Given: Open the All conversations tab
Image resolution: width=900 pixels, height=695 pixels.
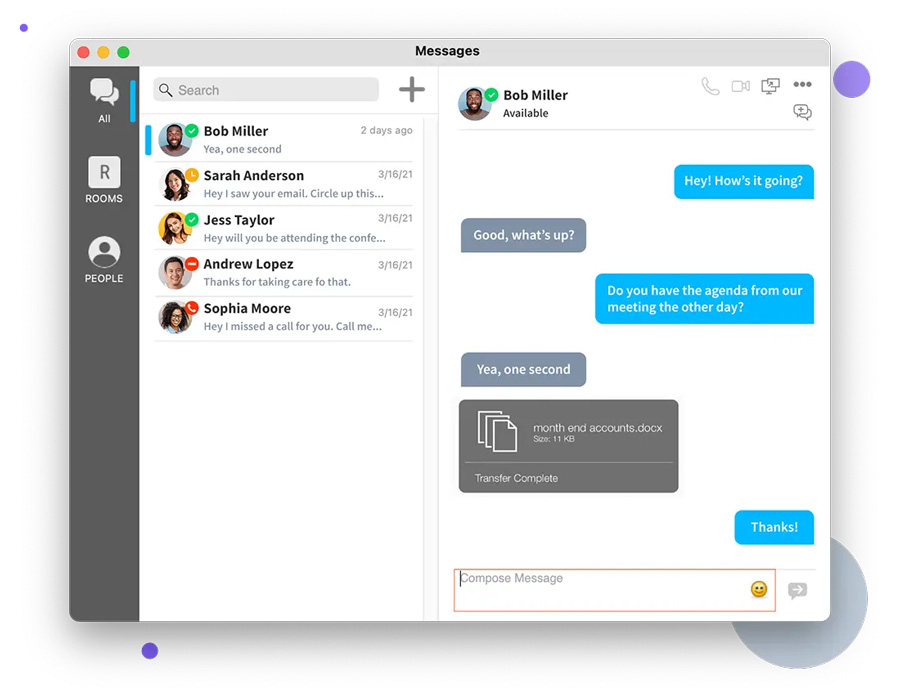Looking at the screenshot, I should pos(104,100).
